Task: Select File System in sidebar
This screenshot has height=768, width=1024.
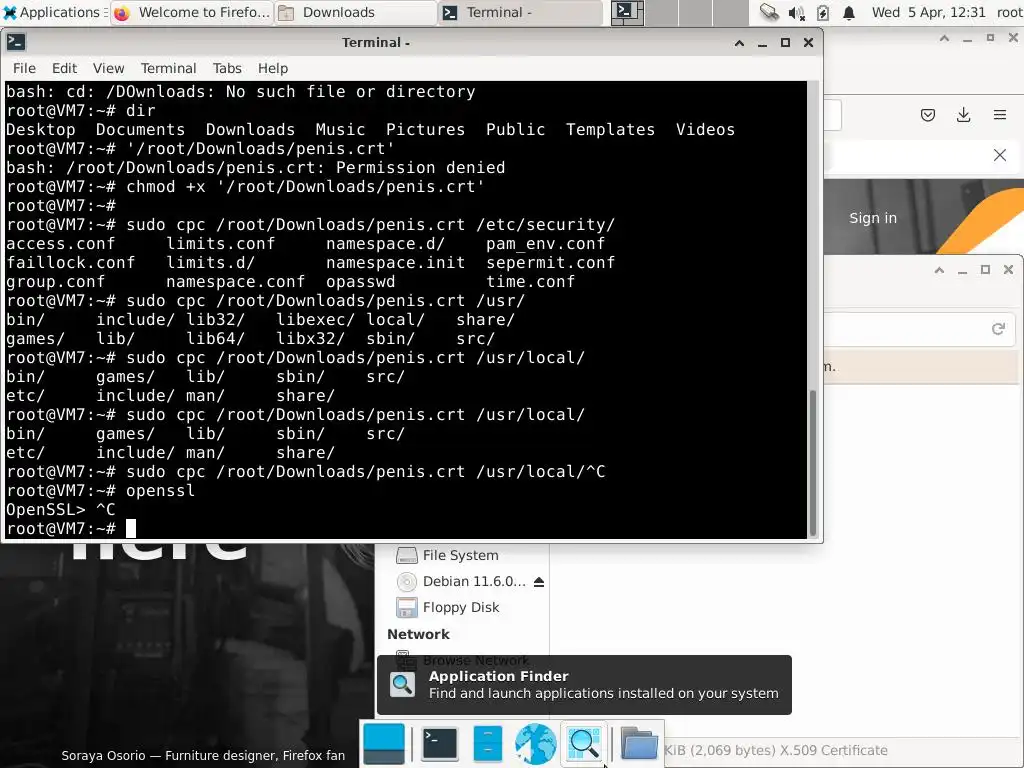Action: (x=460, y=555)
